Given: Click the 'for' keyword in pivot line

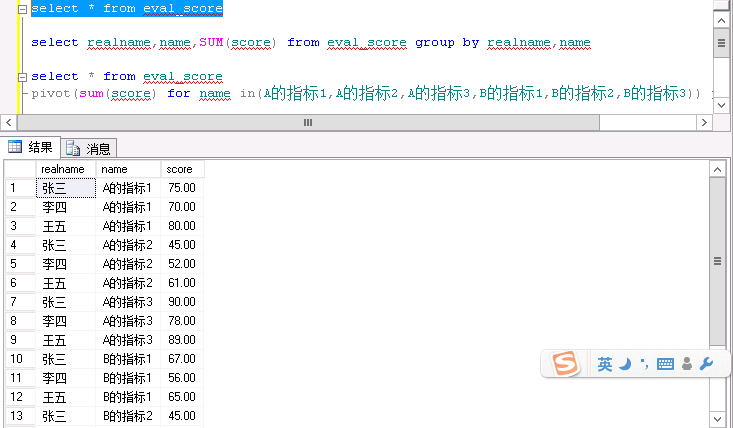Looking at the screenshot, I should click(x=179, y=93).
